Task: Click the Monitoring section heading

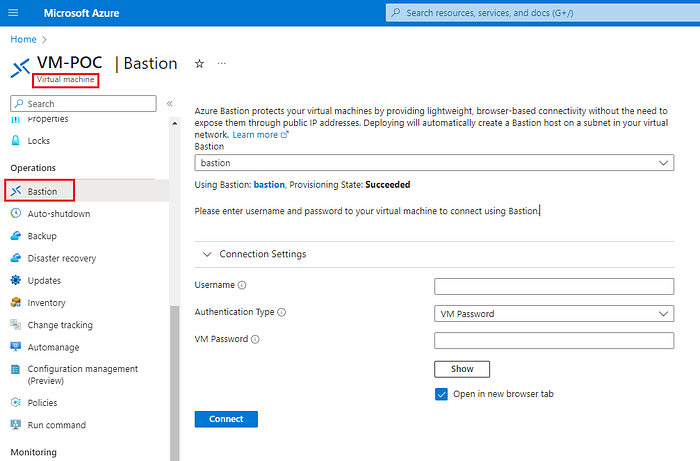Action: click(33, 452)
